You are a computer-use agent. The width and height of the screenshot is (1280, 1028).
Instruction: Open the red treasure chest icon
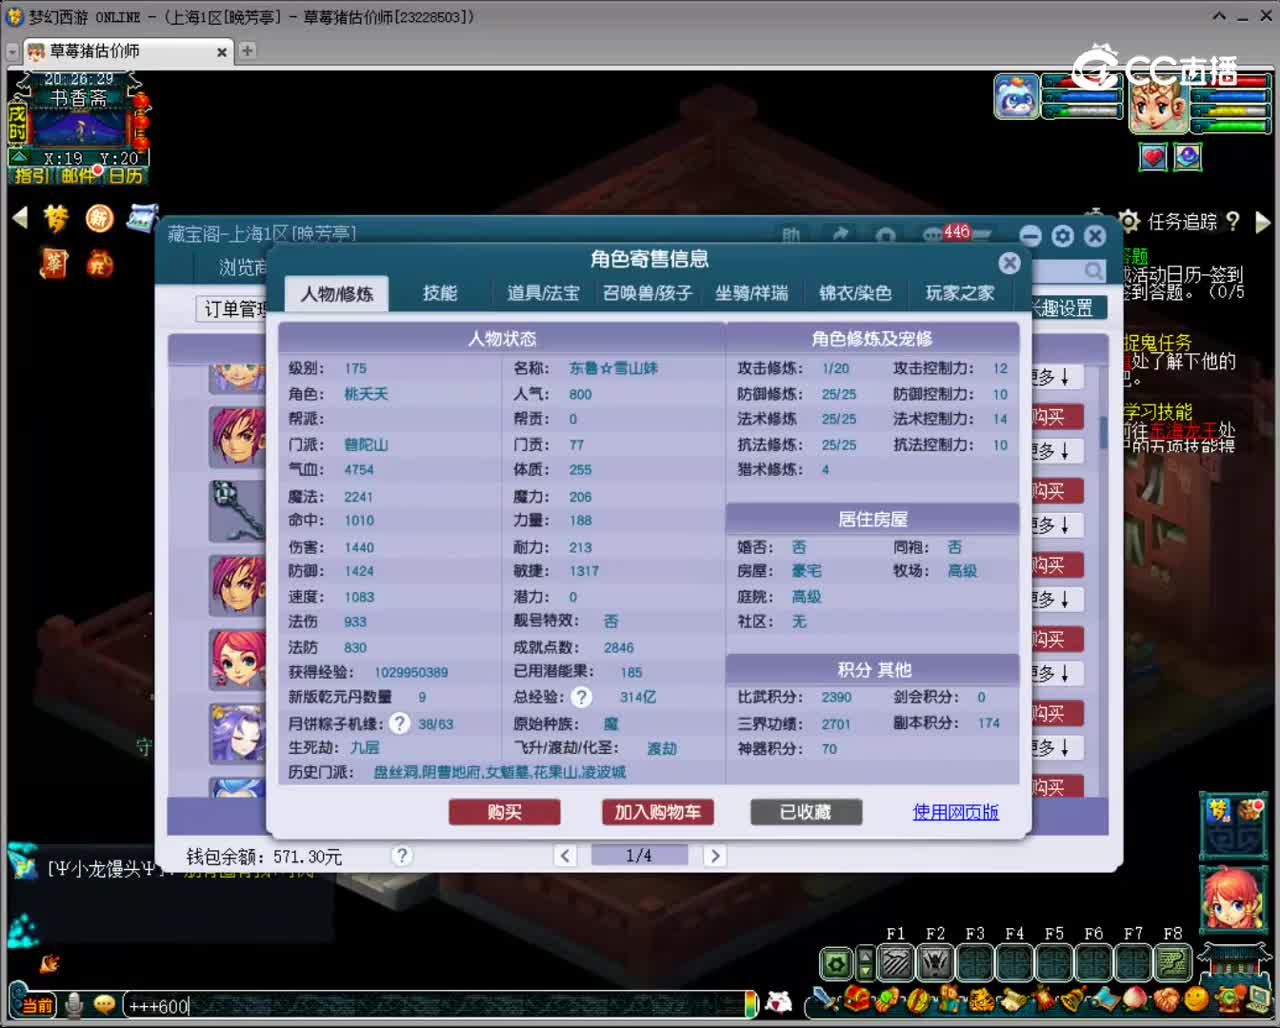point(856,998)
